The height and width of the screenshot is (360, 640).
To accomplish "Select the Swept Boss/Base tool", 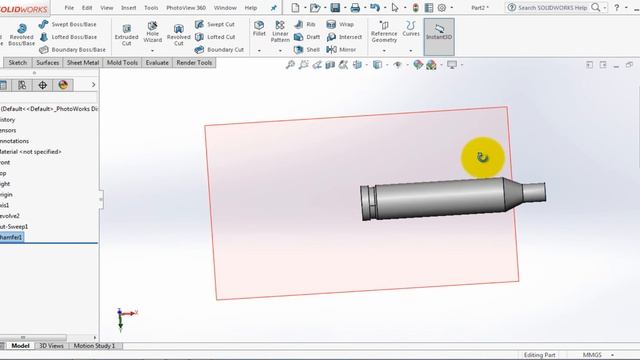I will (x=68, y=24).
